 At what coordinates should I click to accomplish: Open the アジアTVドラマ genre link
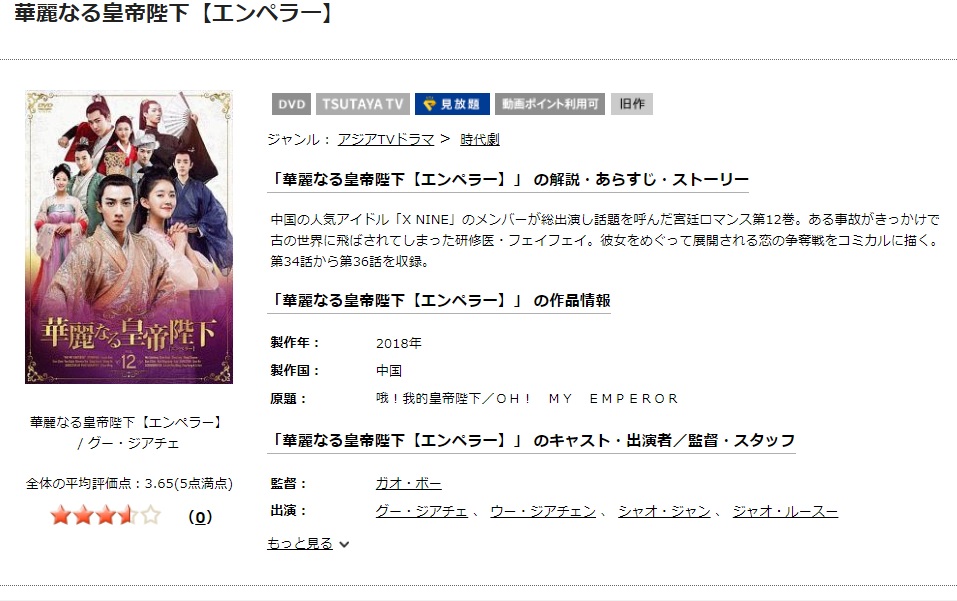pyautogui.click(x=386, y=140)
